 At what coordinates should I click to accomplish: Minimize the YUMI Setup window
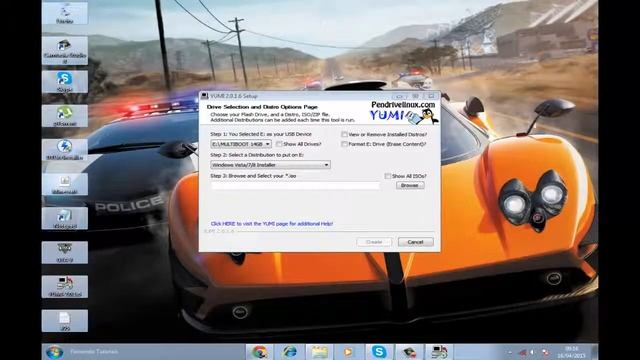point(400,96)
